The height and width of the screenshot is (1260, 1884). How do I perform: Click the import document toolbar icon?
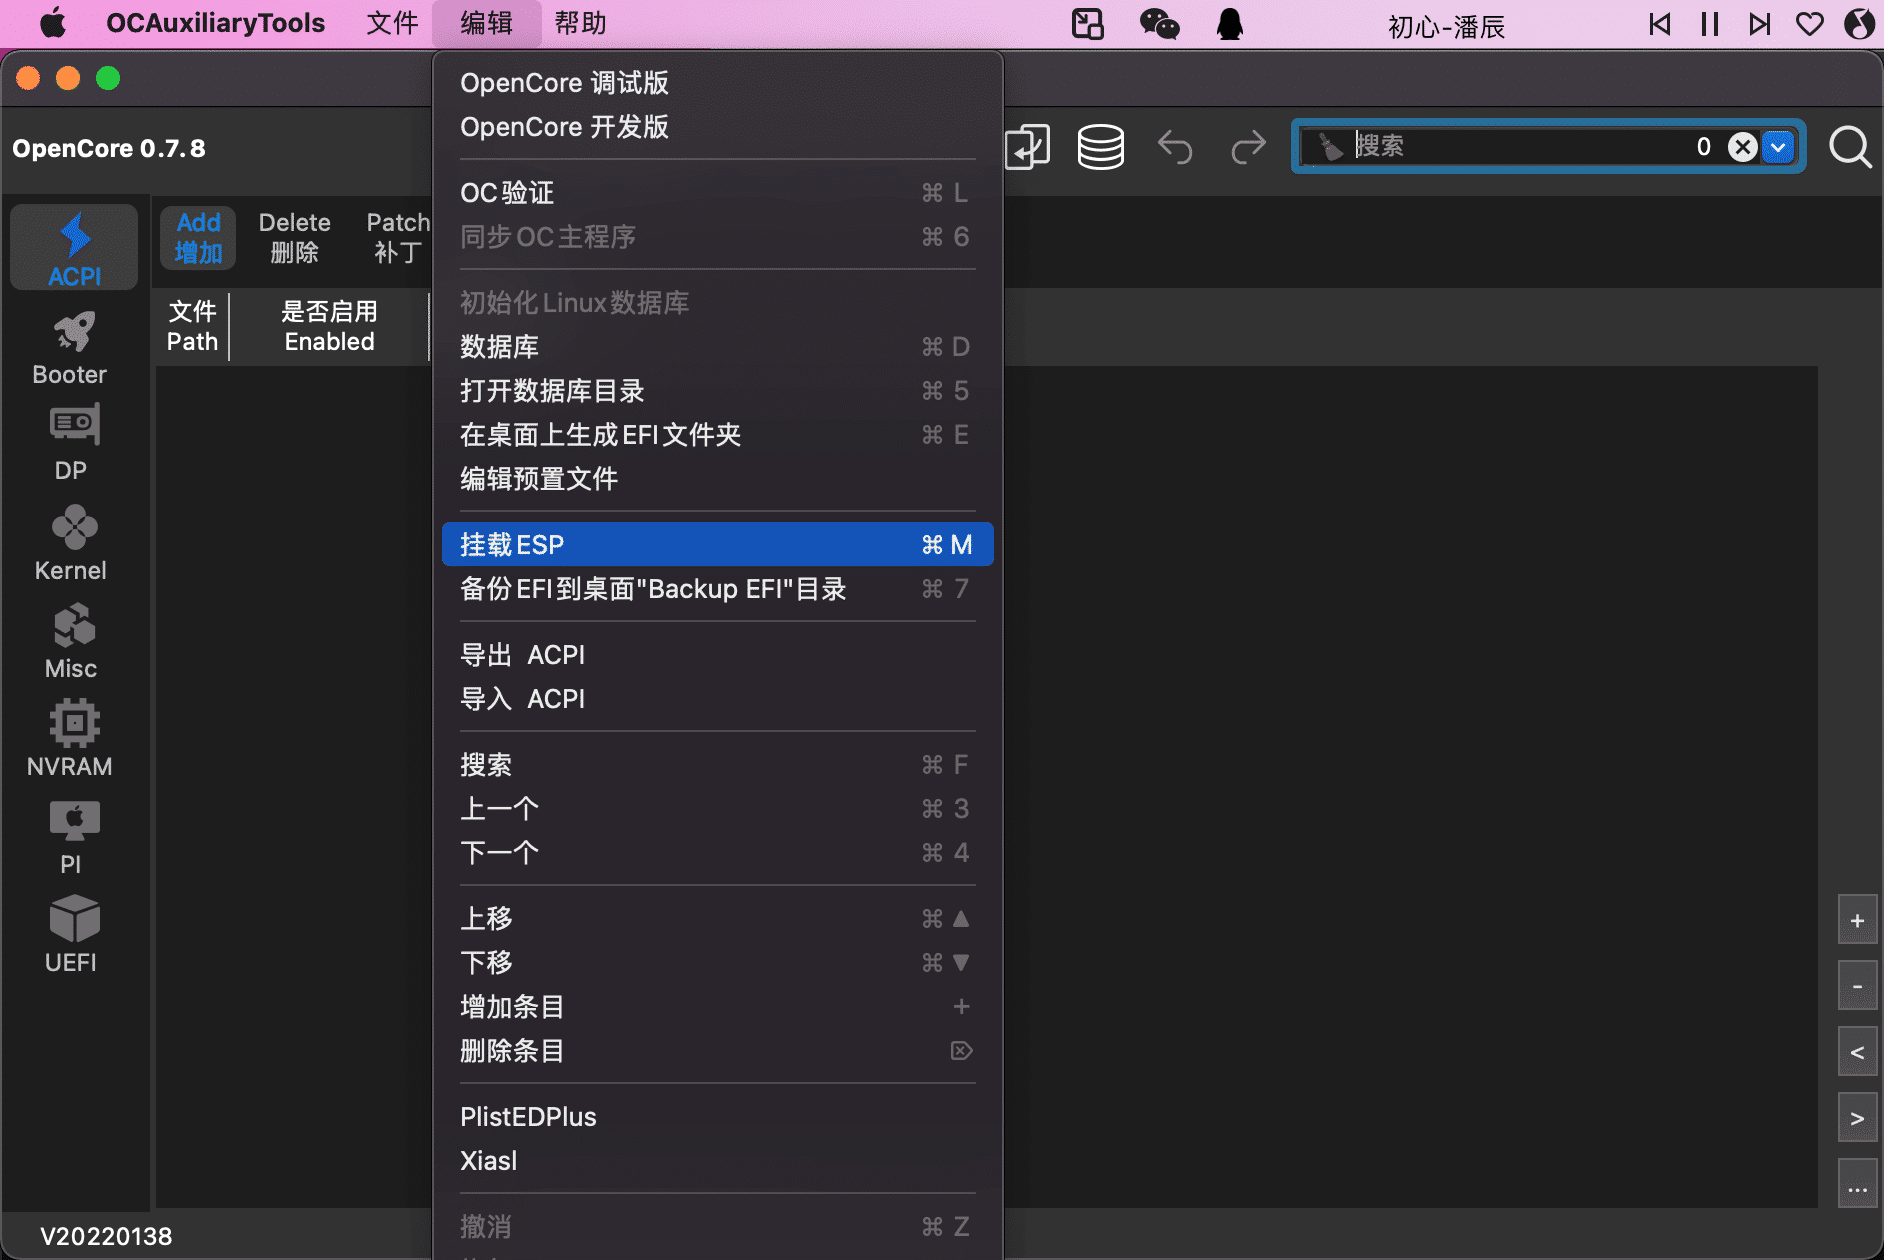point(1027,147)
